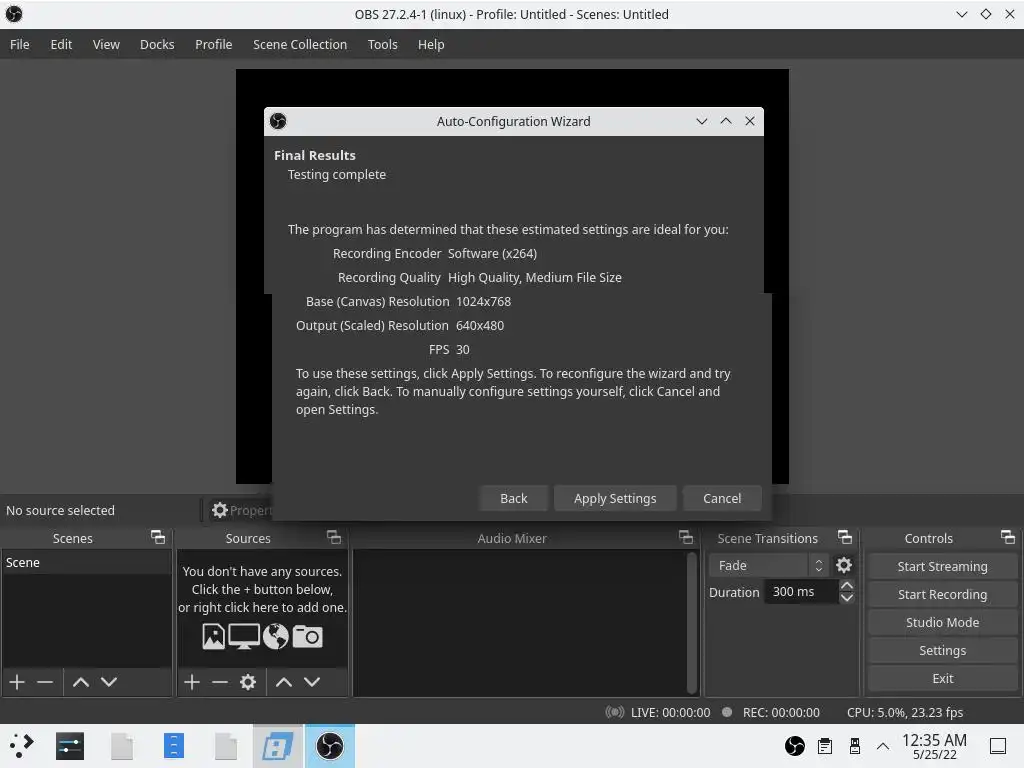Click the "640x480" output resolution value
This screenshot has height=768, width=1024.
(480, 326)
